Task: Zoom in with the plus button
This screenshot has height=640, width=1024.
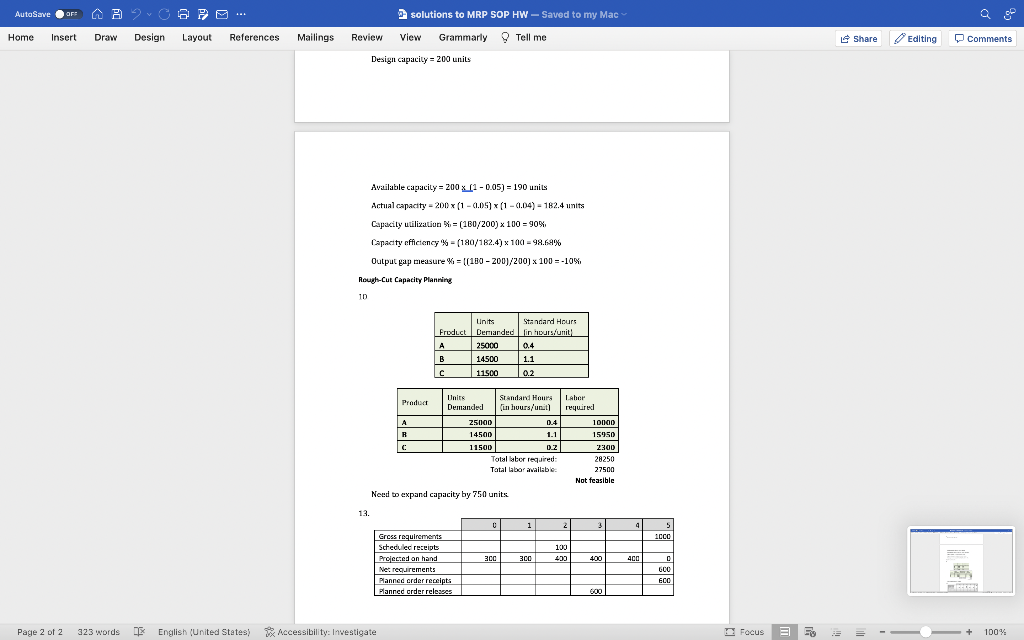Action: coord(969,632)
